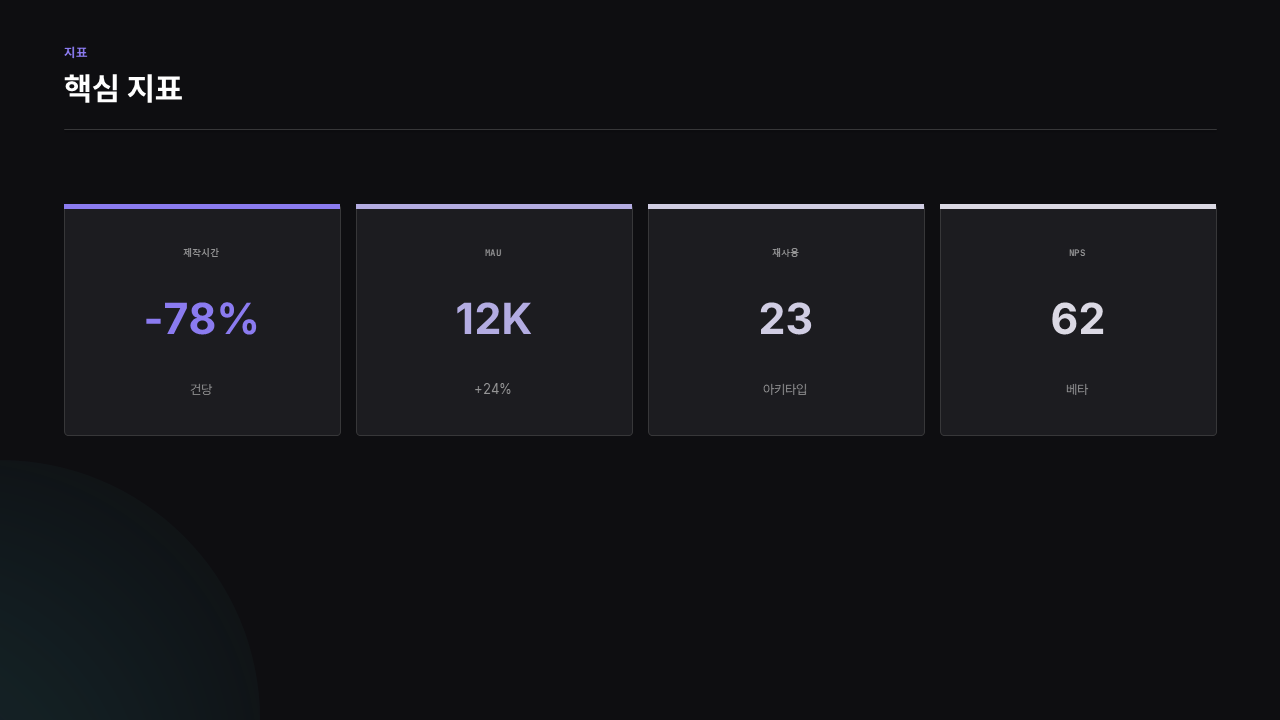Select the small 지표 label above title
Screen dimensions: 1280x720
click(x=76, y=52)
